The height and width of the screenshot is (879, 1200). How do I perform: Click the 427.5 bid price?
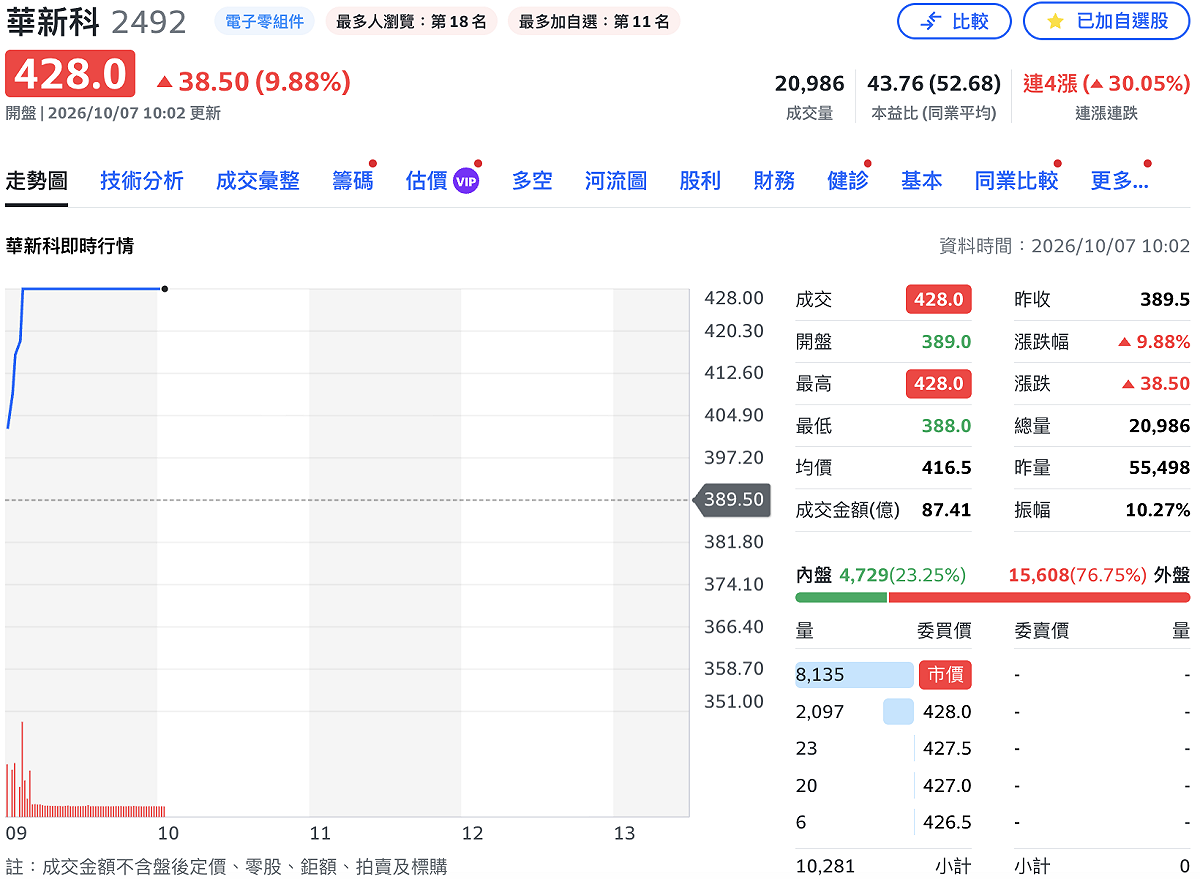coord(946,749)
